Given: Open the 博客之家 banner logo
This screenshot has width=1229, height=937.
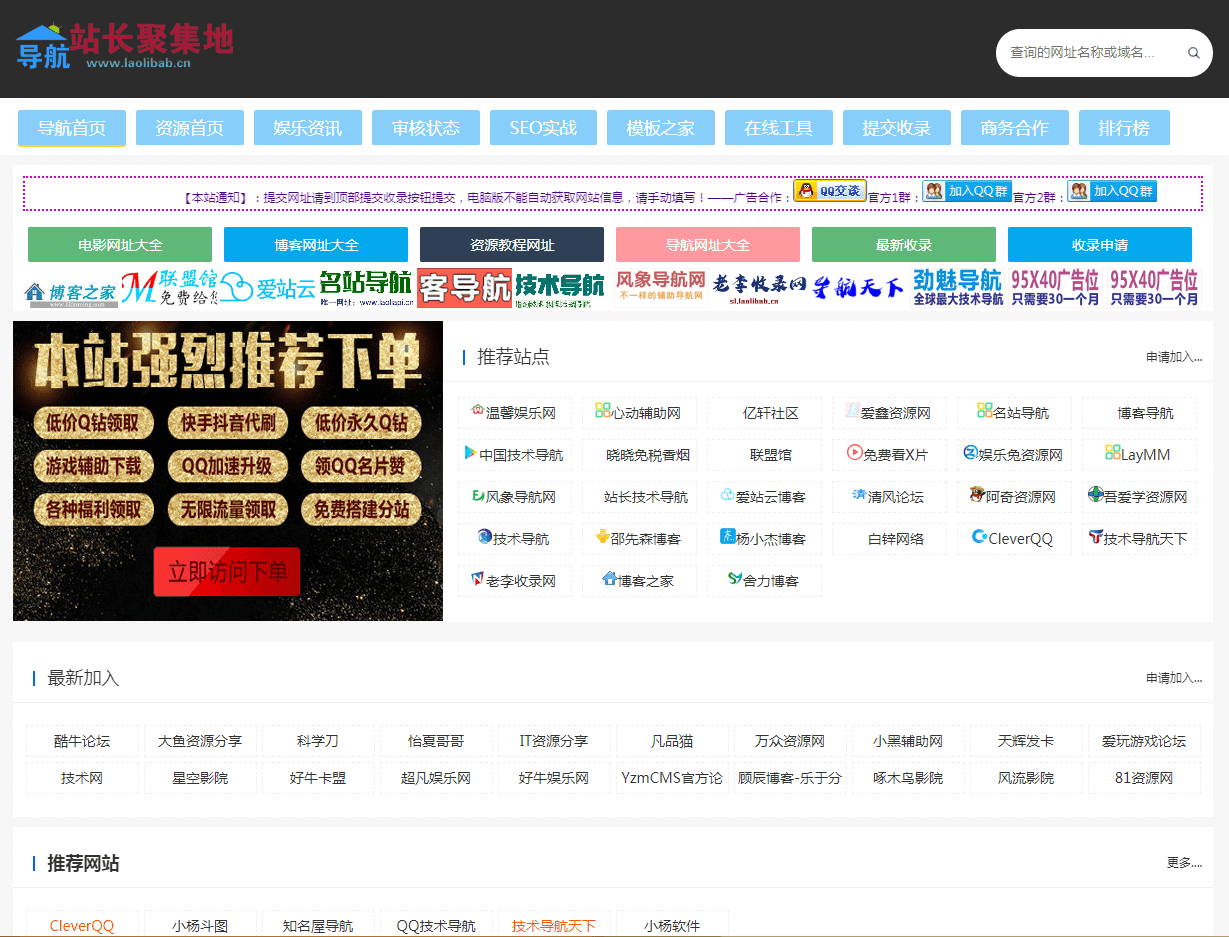Looking at the screenshot, I should [x=70, y=291].
